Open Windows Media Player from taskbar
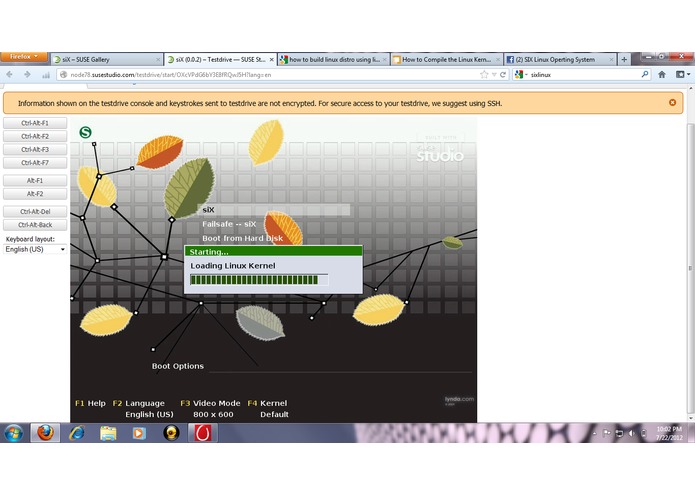This screenshot has height=494, width=695. tap(139, 433)
